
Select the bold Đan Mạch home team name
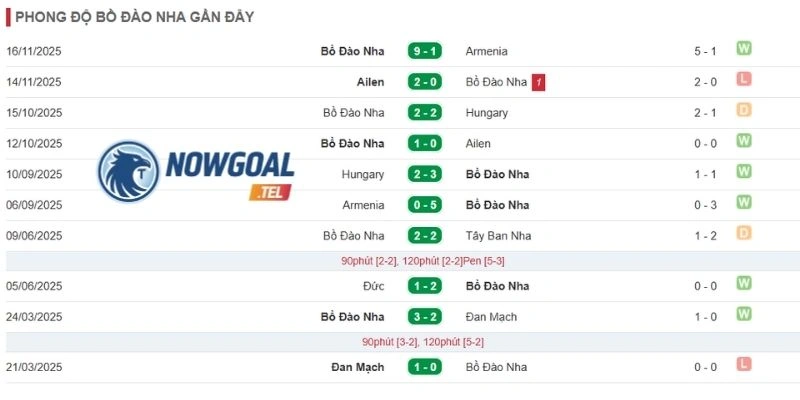(x=358, y=367)
